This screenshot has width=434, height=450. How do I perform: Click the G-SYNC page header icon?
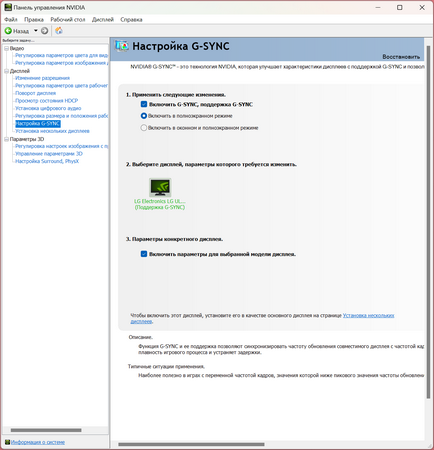coord(122,46)
